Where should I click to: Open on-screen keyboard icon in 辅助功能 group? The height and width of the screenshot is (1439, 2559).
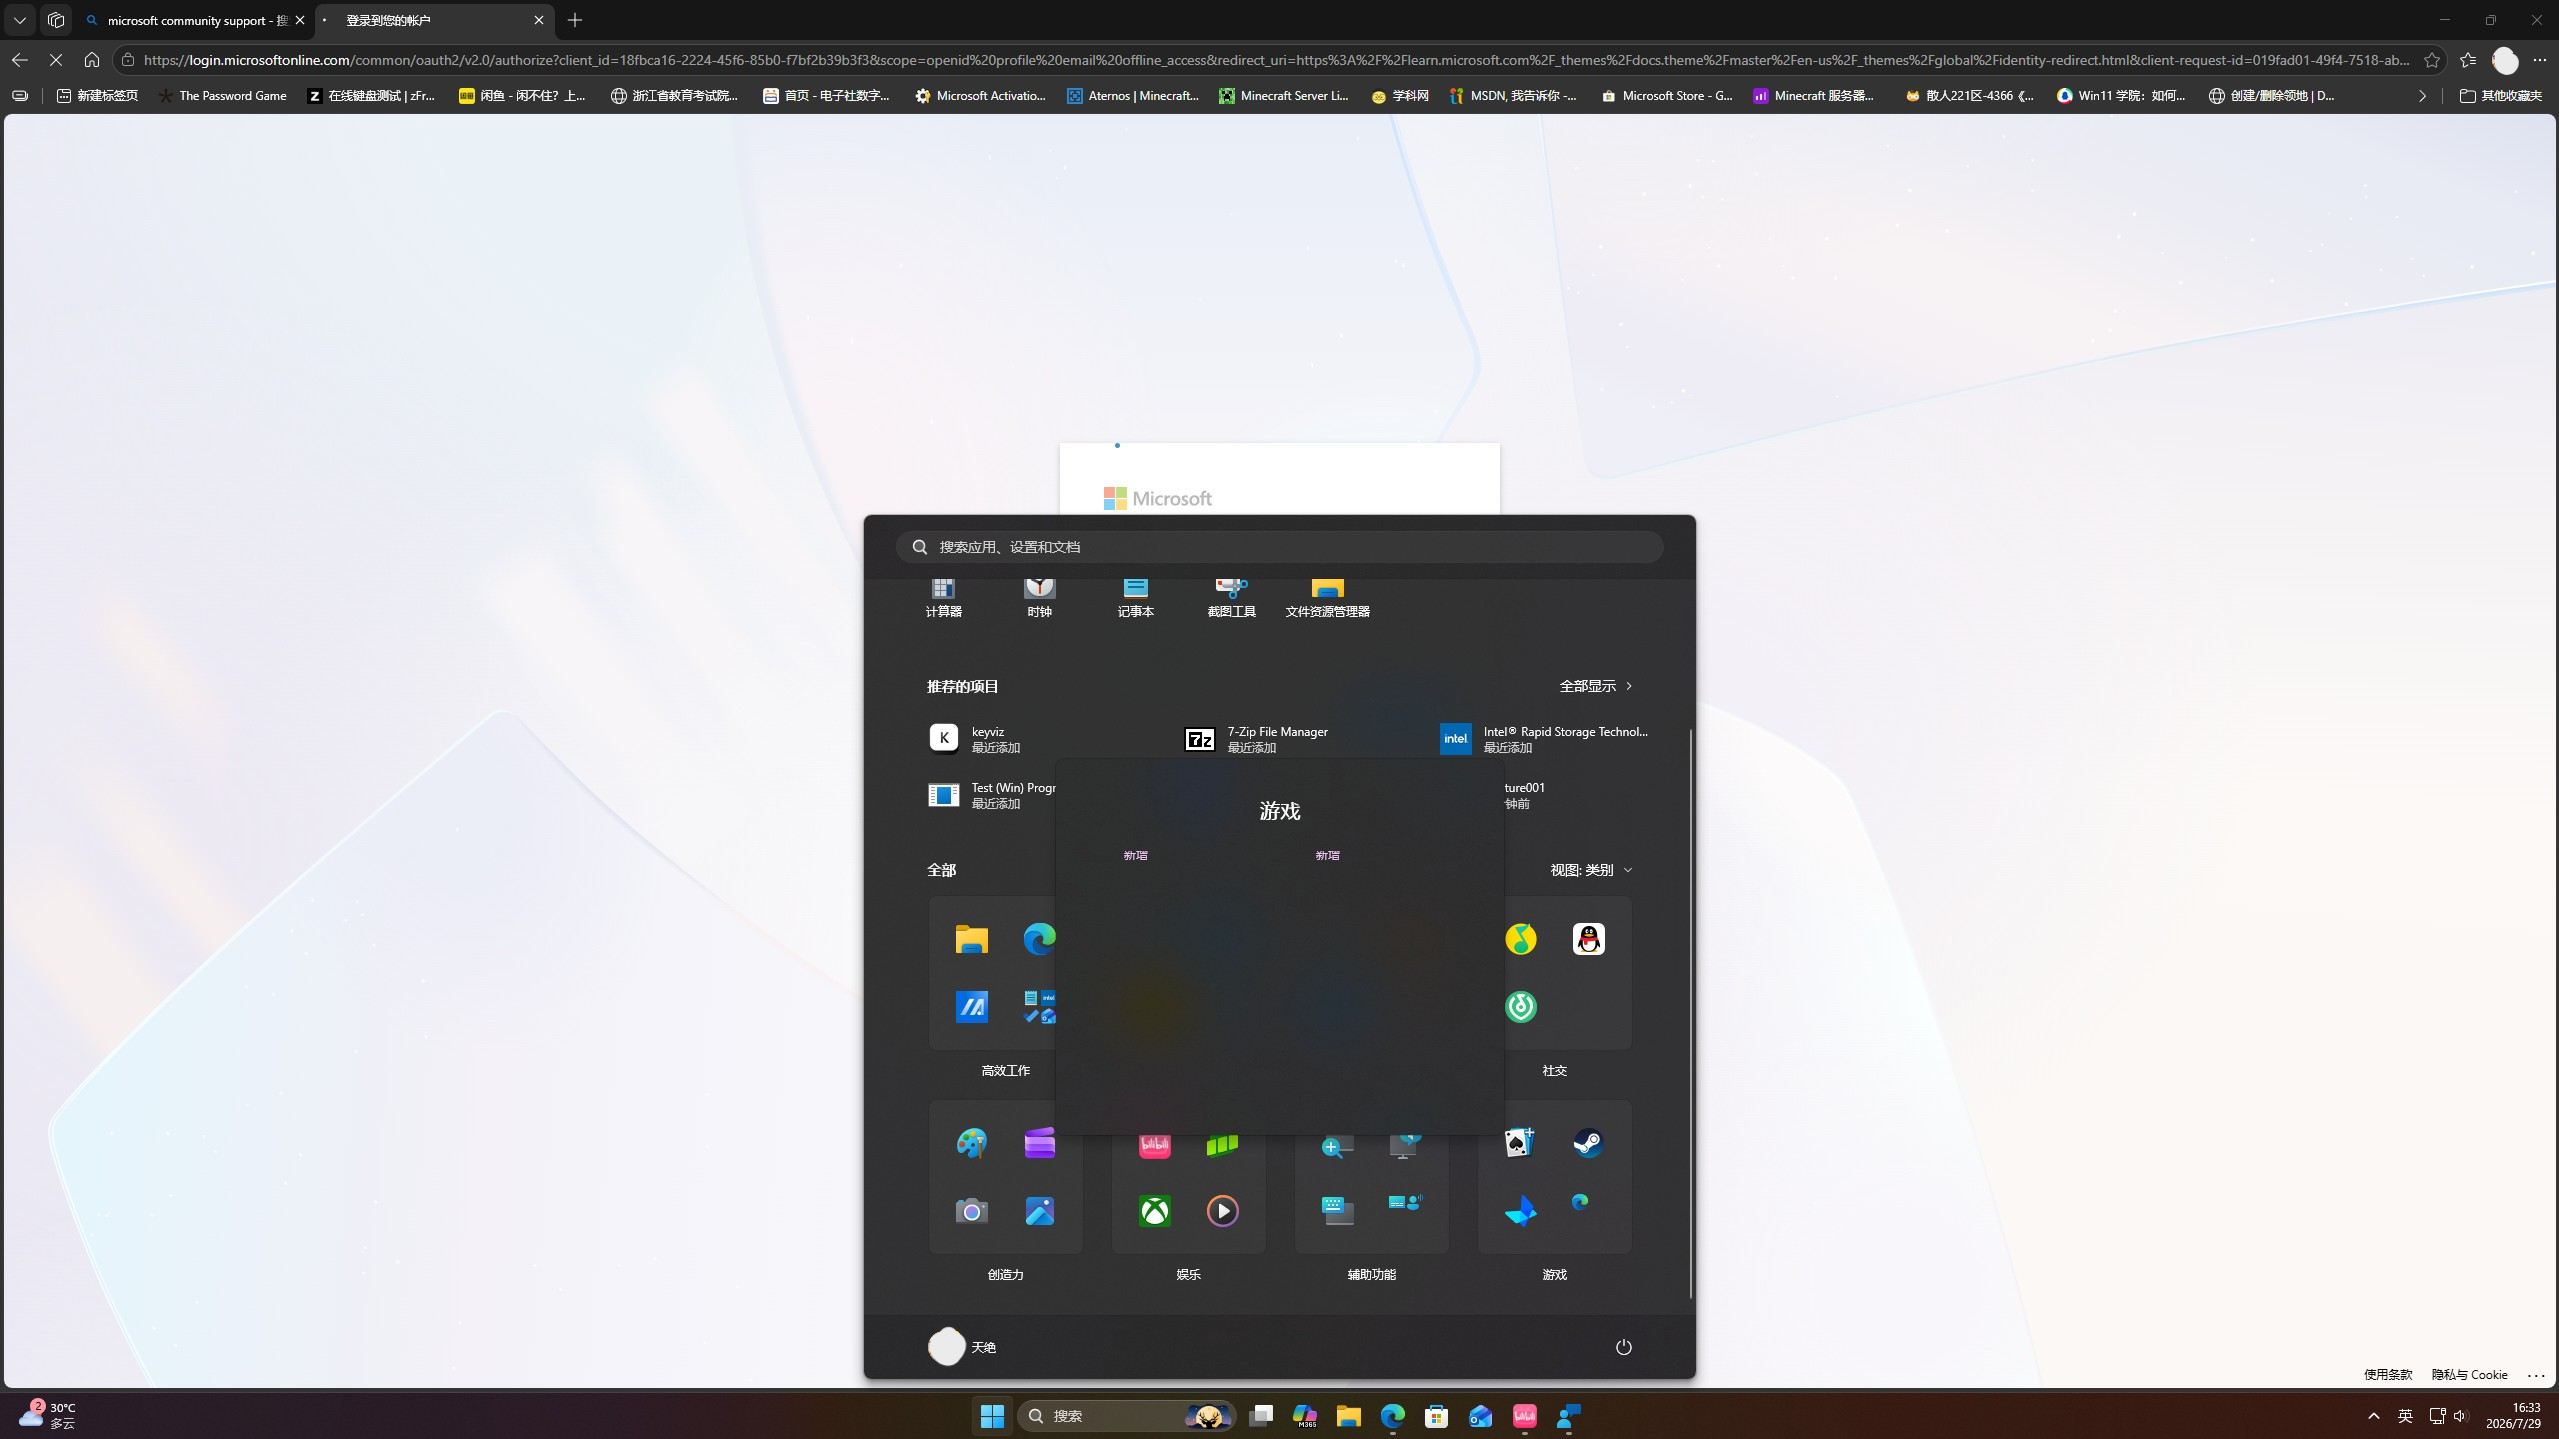[x=1337, y=1211]
